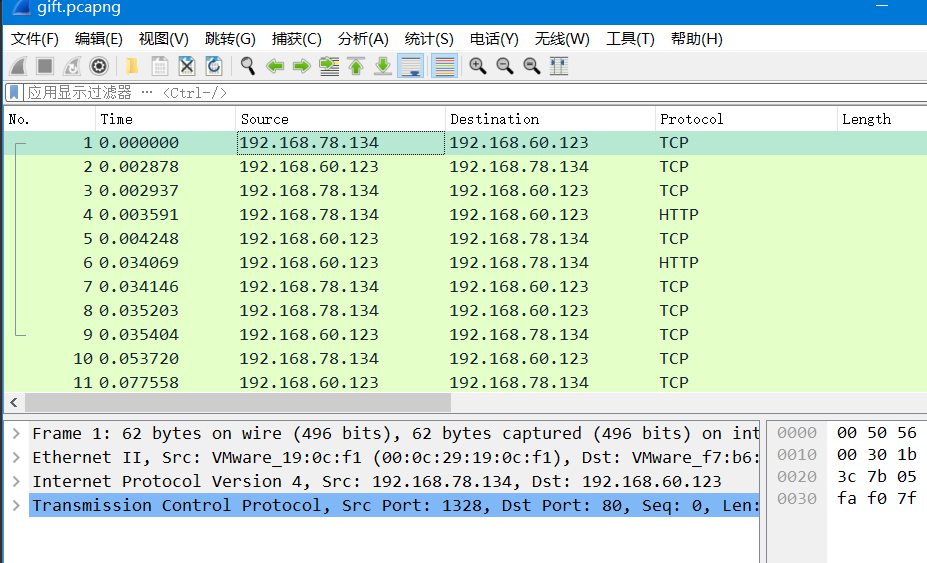Select packet row with time 0.002878
This screenshot has height=563, width=927.
465,167
